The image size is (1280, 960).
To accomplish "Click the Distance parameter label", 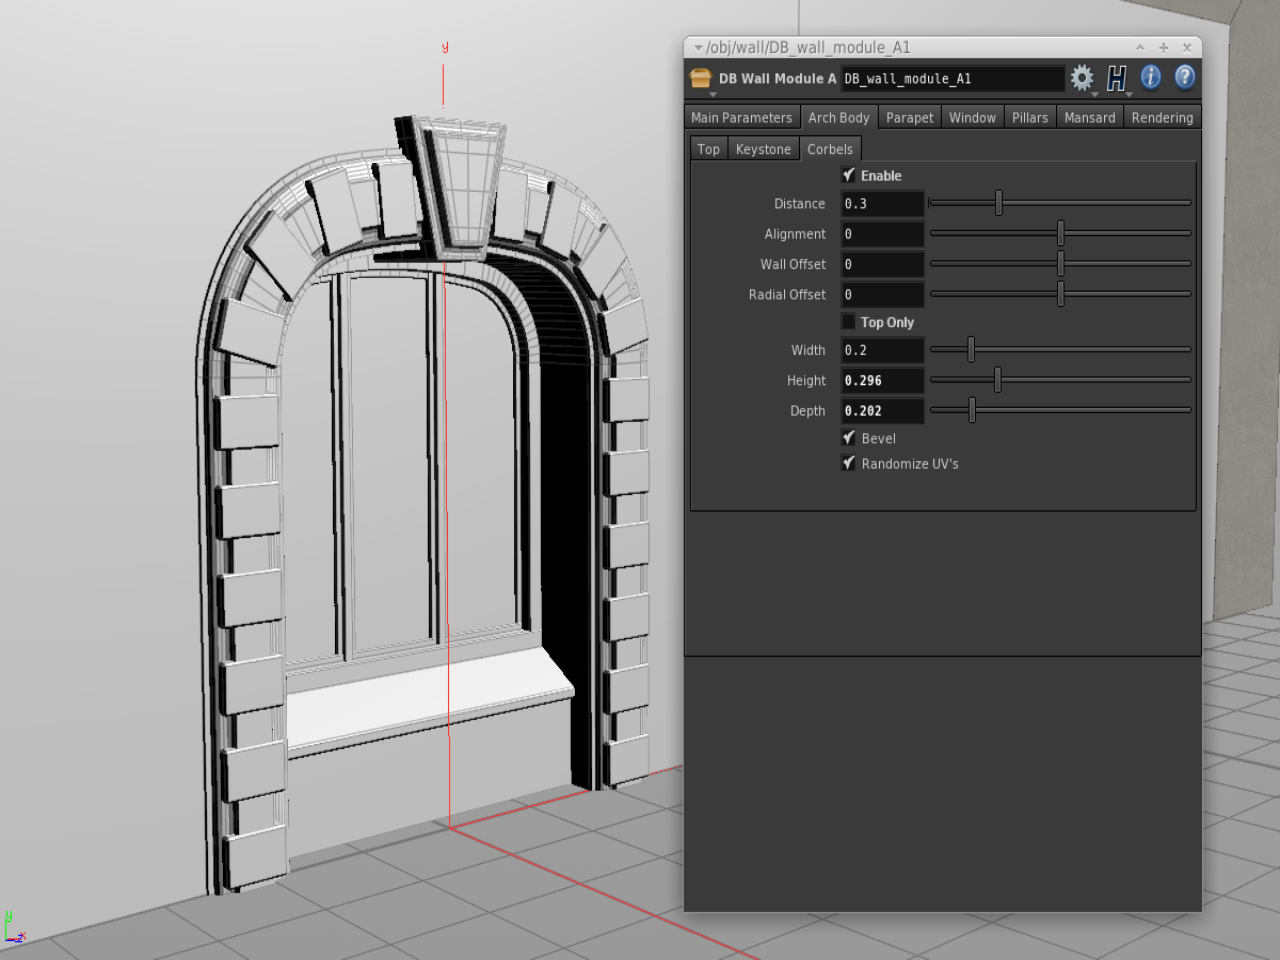I will pos(799,204).
